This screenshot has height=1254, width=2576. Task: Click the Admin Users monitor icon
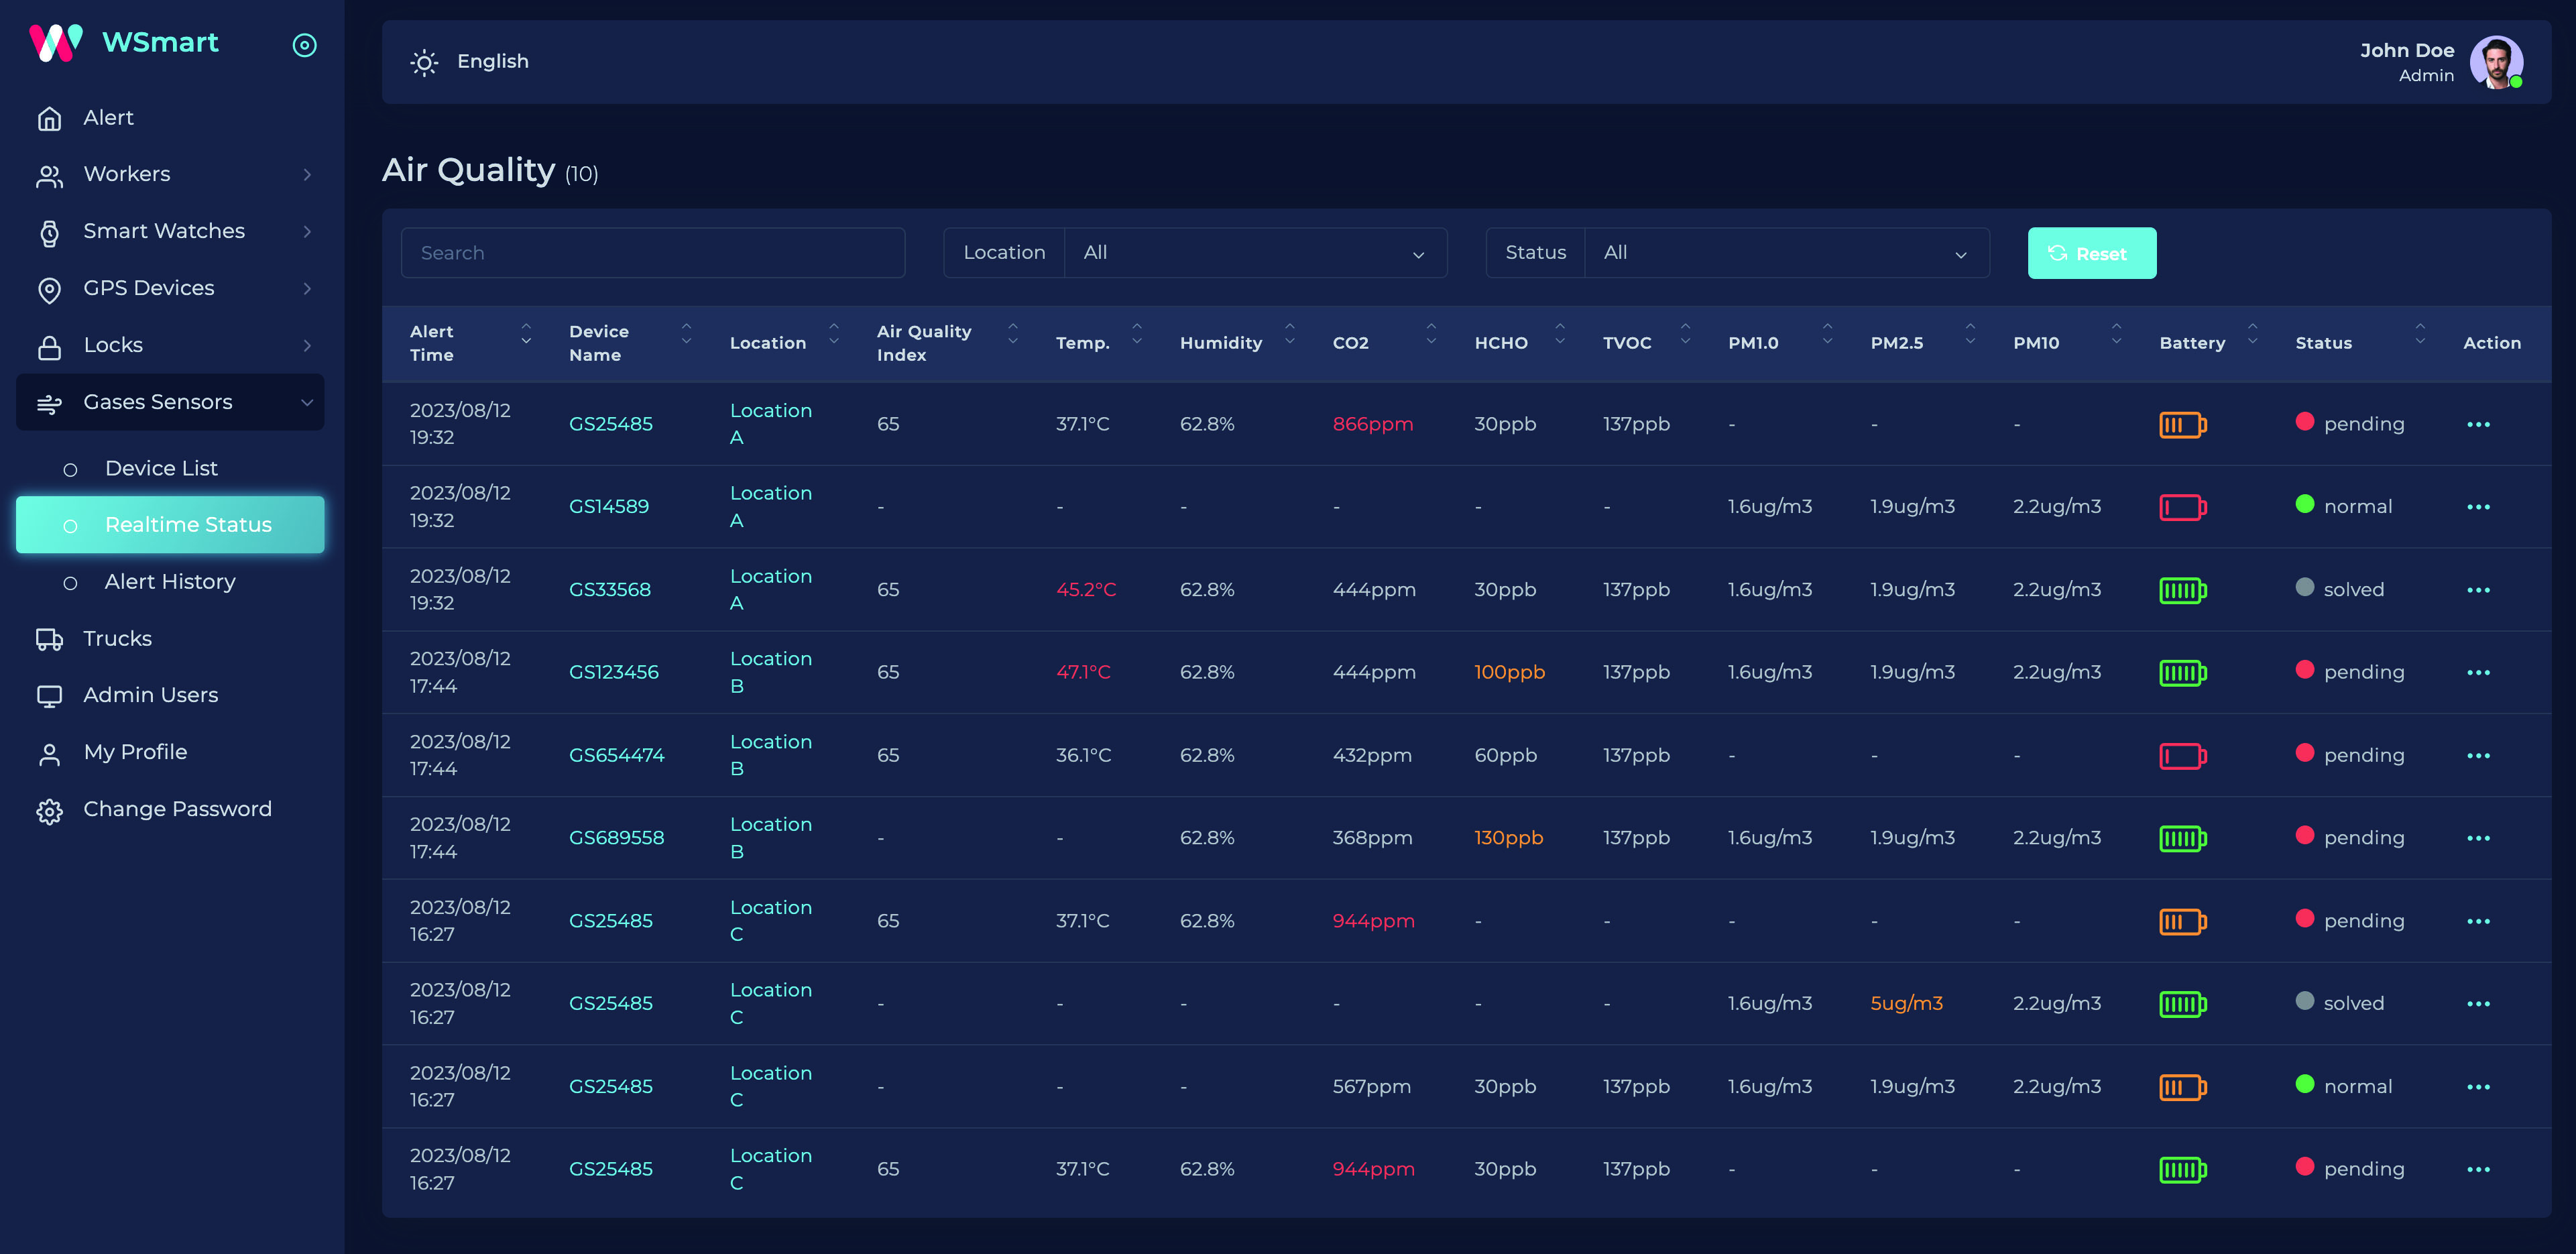pos(49,696)
